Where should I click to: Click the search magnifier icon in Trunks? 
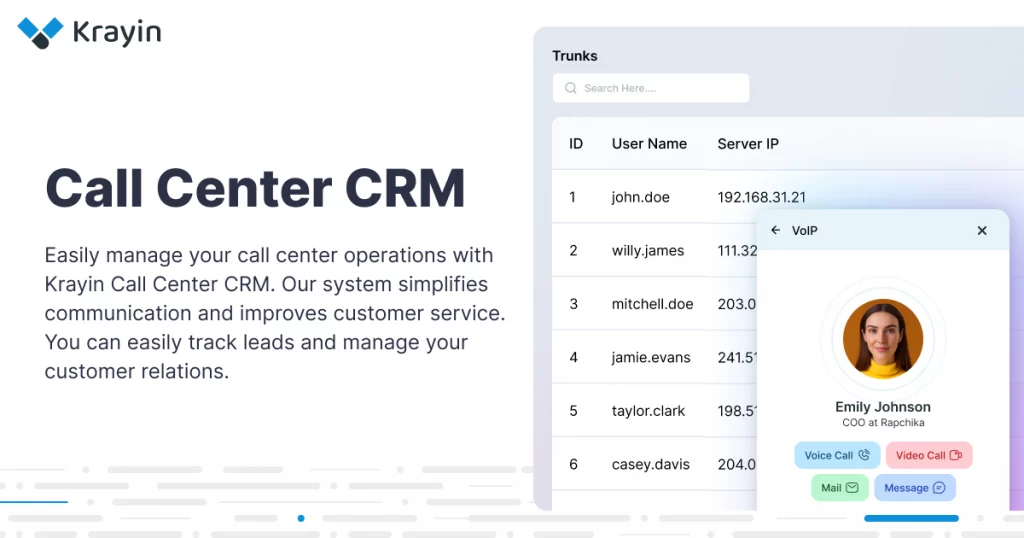click(571, 88)
